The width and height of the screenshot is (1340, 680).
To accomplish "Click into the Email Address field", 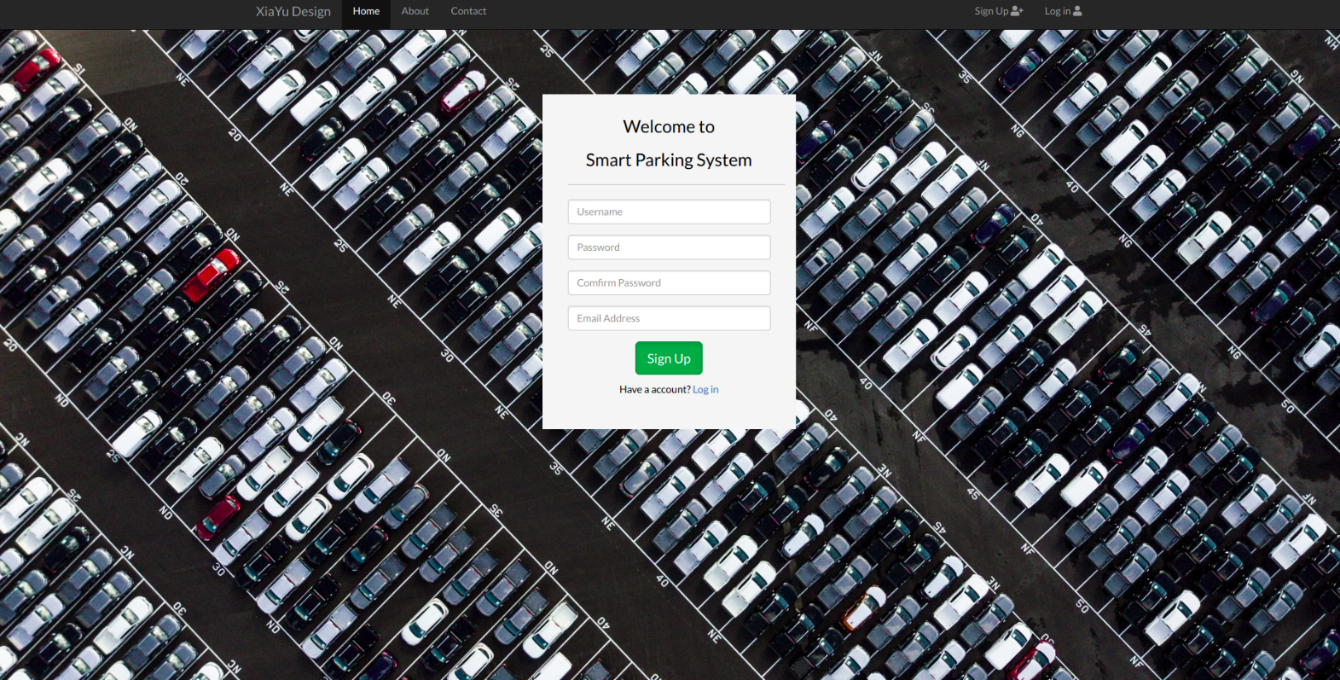I will 669,318.
